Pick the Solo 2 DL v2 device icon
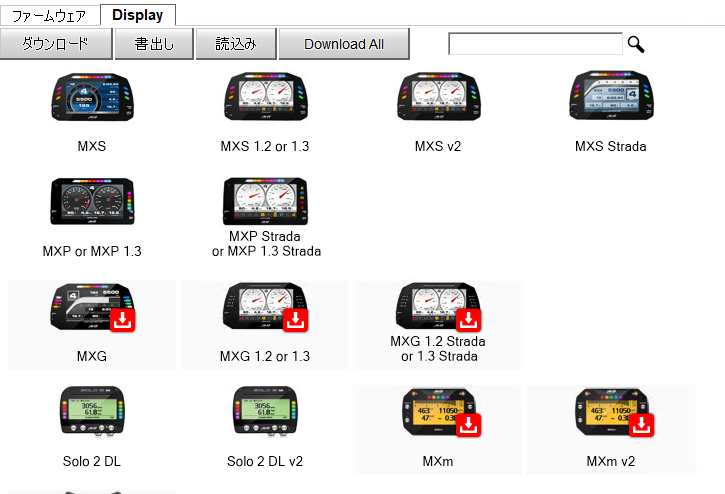Screen dimensions: 725x494 click(x=265, y=412)
